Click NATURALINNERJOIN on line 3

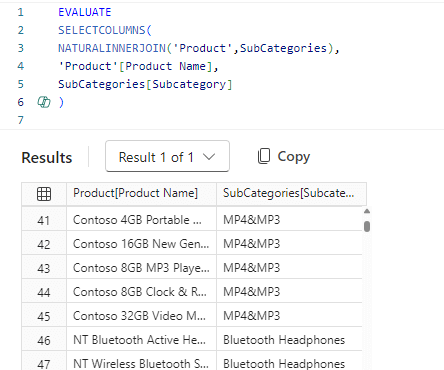(112, 48)
